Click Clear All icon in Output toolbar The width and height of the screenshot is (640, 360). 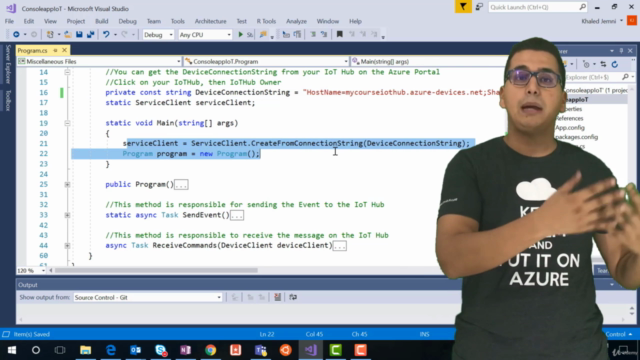point(278,297)
